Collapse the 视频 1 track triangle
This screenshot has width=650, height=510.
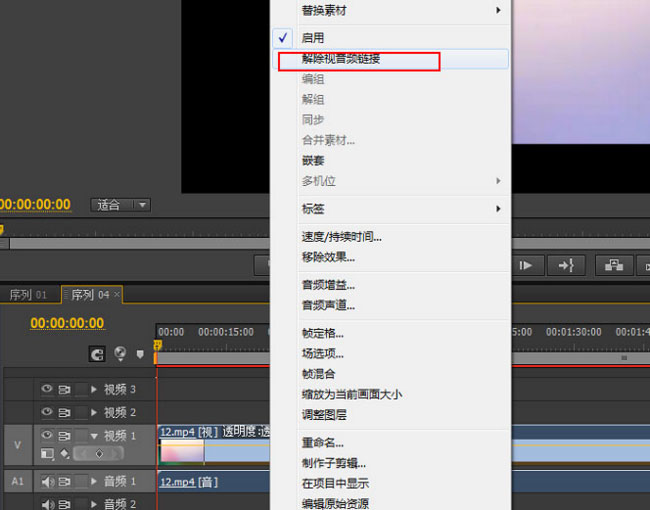coord(94,436)
